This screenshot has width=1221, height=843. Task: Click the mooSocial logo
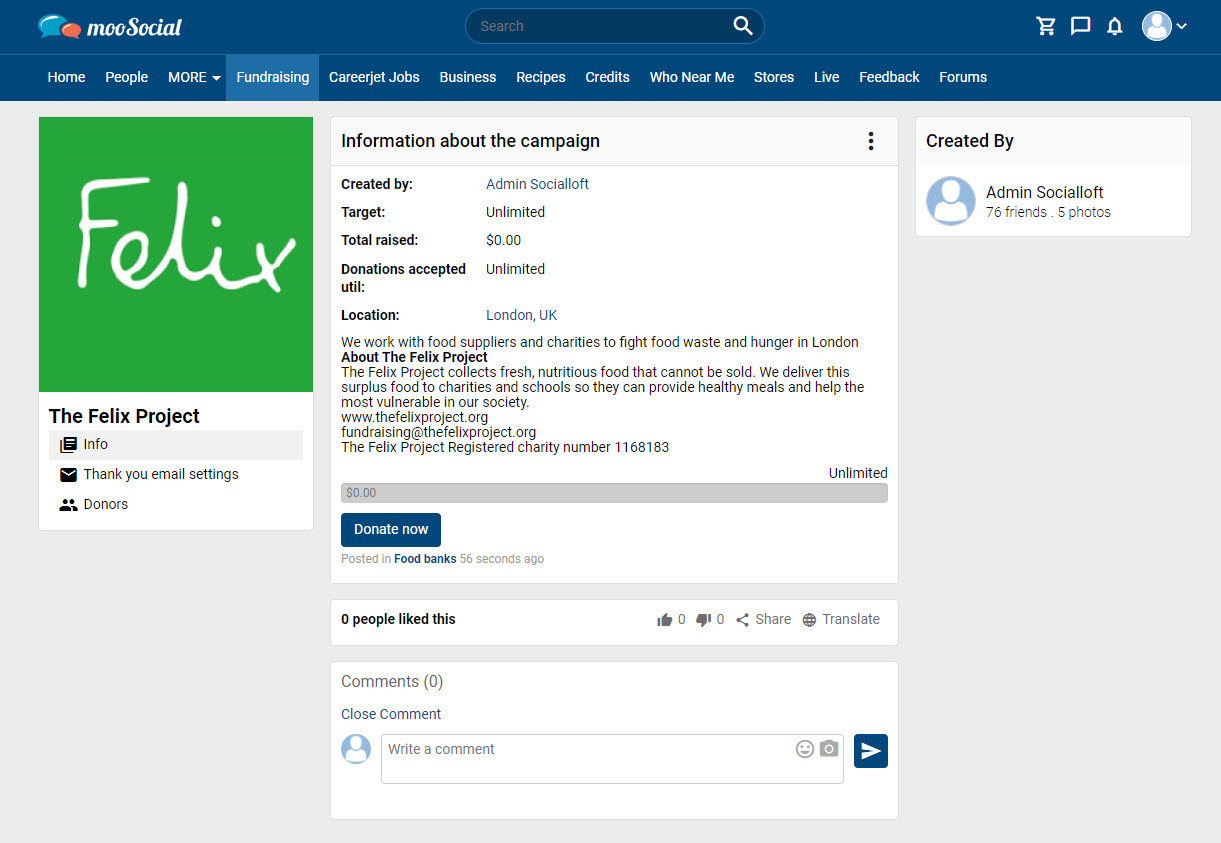(110, 27)
